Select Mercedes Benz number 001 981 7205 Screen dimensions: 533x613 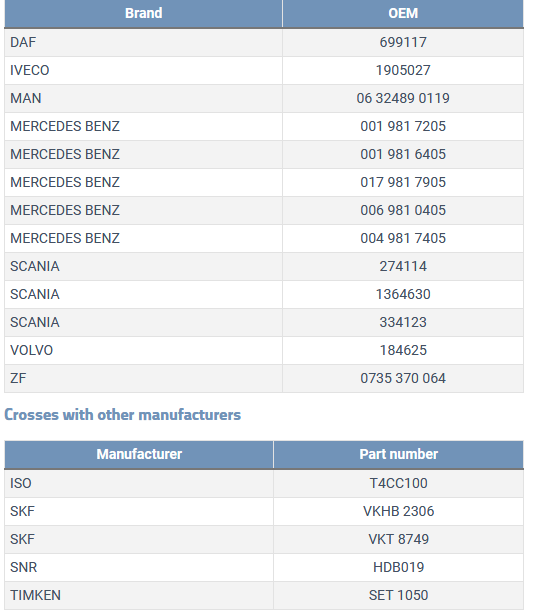coord(403,126)
